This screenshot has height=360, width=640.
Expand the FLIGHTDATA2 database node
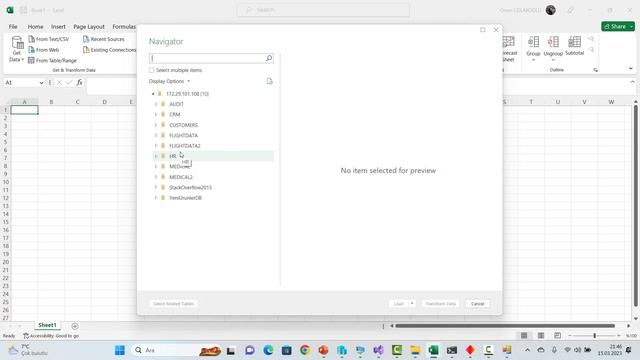click(x=156, y=146)
